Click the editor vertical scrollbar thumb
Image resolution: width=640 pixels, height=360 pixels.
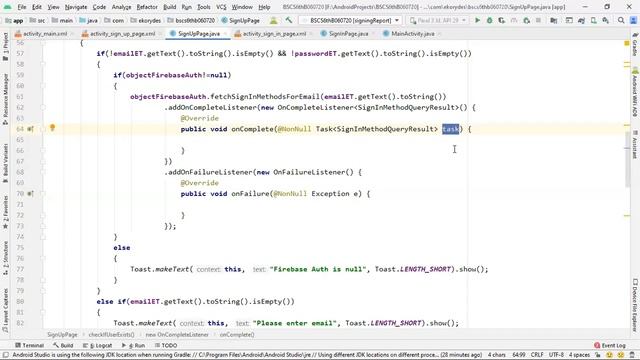(627, 160)
